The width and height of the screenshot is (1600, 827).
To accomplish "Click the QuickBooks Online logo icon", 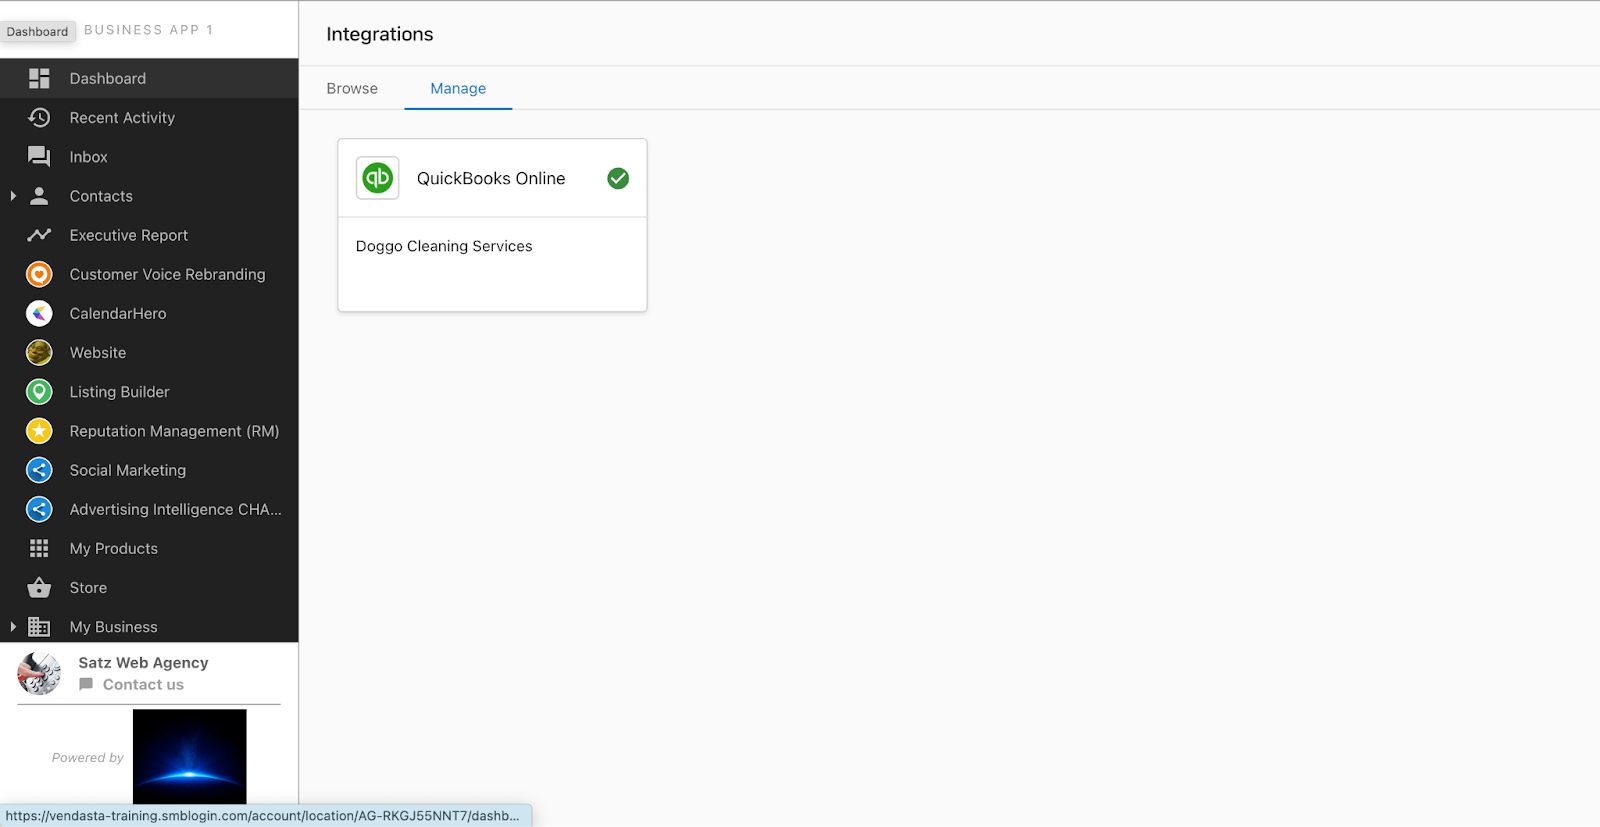I will pos(378,178).
